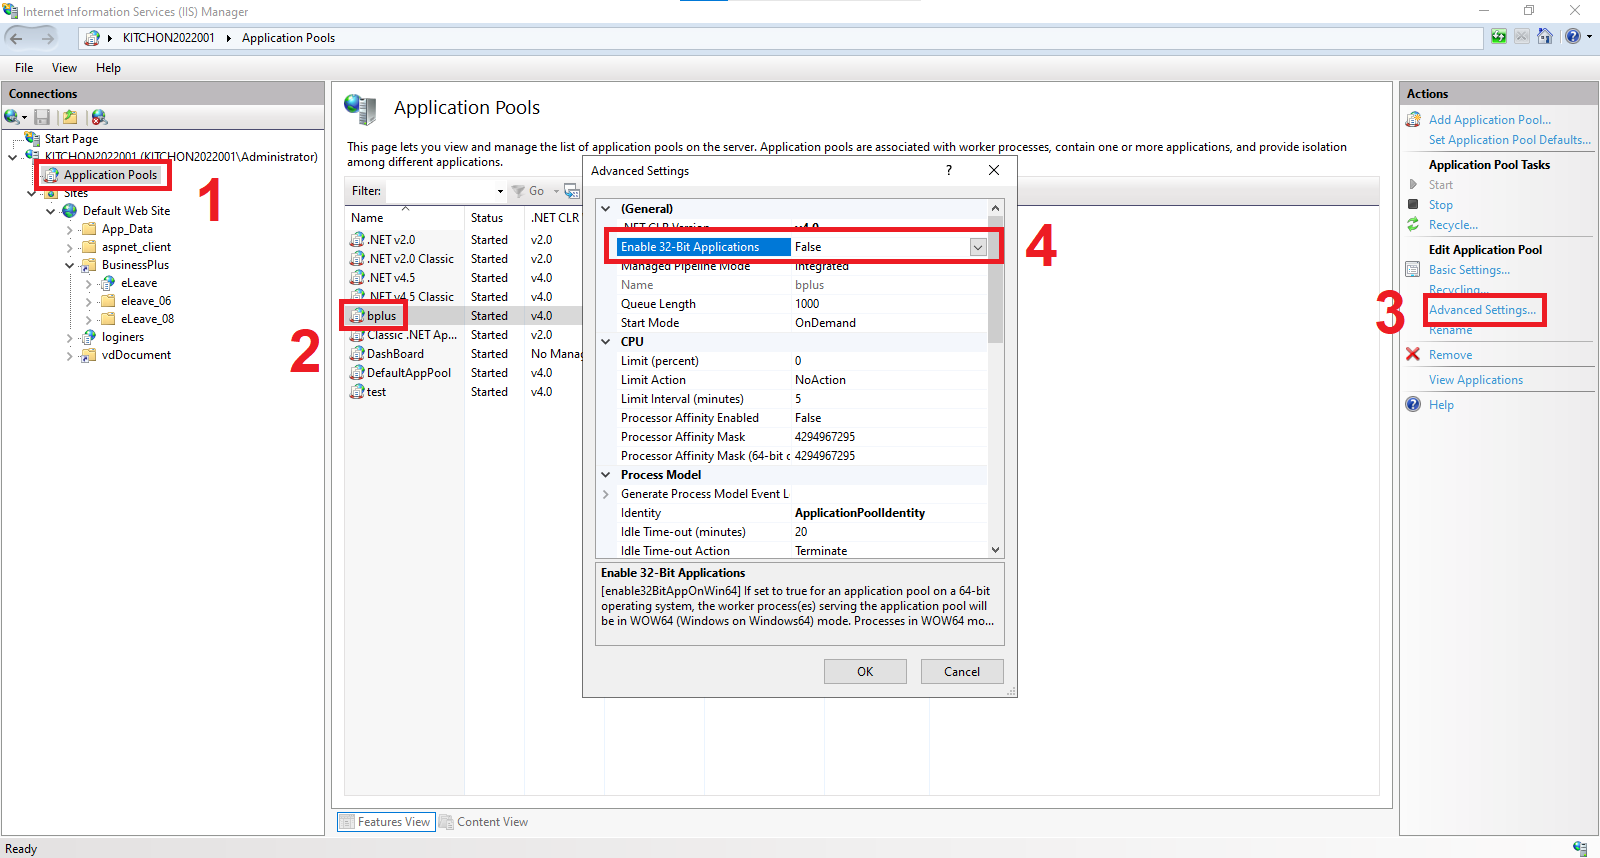Click the Remove action link
Viewport: 1600px width, 858px height.
[x=1450, y=355]
